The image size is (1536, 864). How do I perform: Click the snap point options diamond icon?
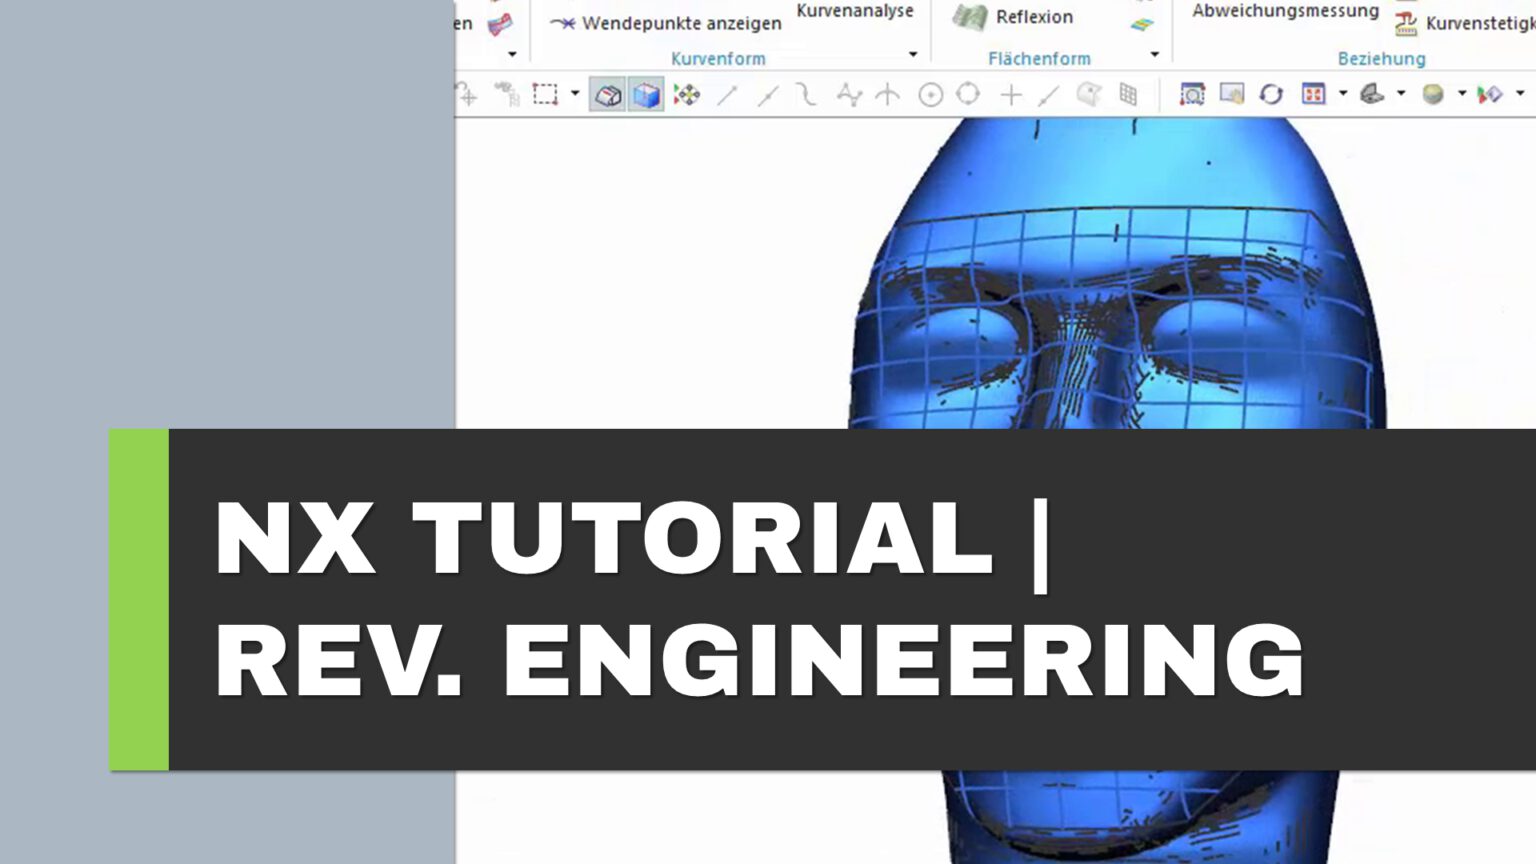[687, 95]
